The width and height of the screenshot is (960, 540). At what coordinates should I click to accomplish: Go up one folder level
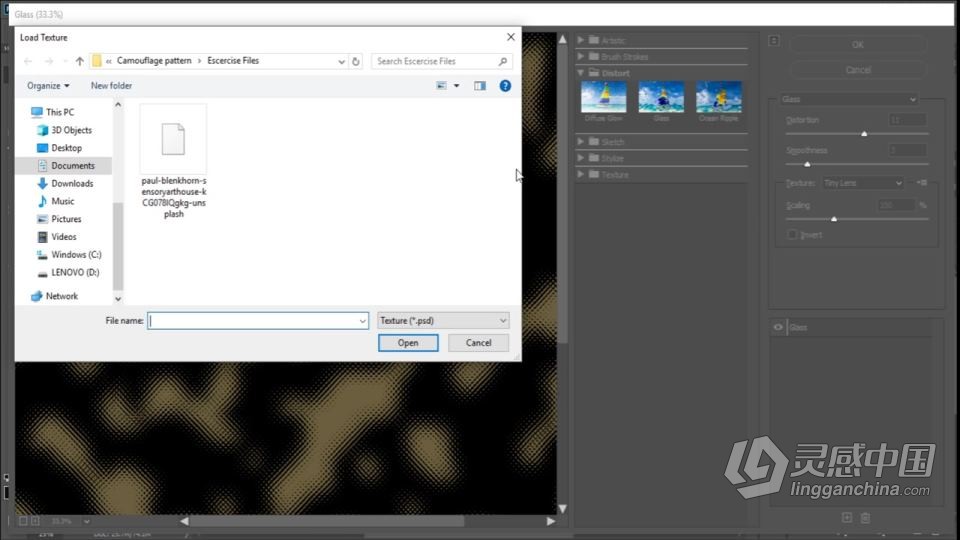point(80,61)
